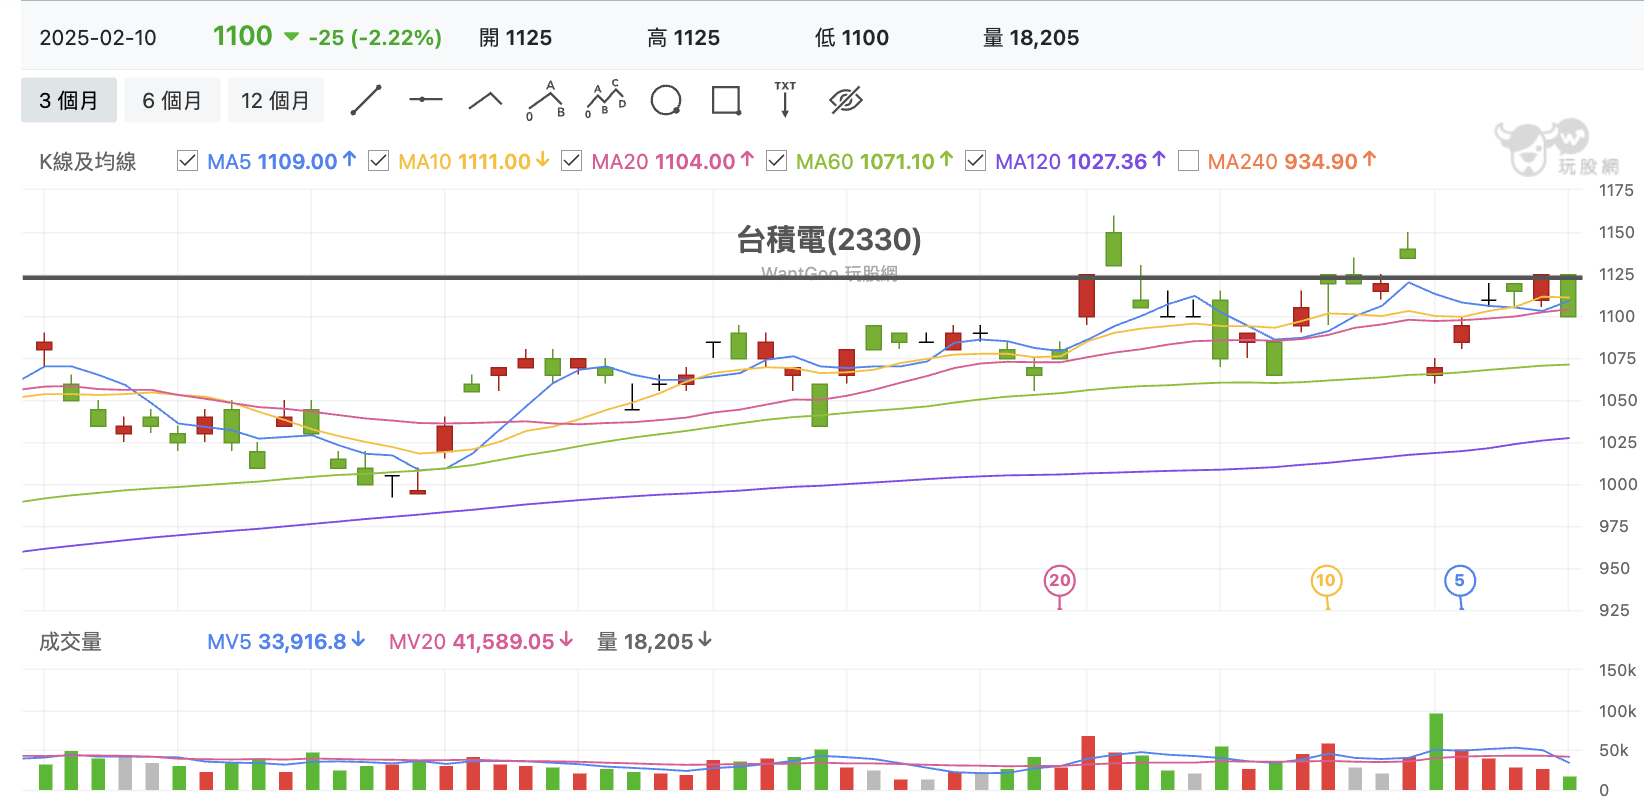Screen dimensions: 1644x804
Task: Click the date 2025-02-10 in header
Action: click(x=98, y=38)
